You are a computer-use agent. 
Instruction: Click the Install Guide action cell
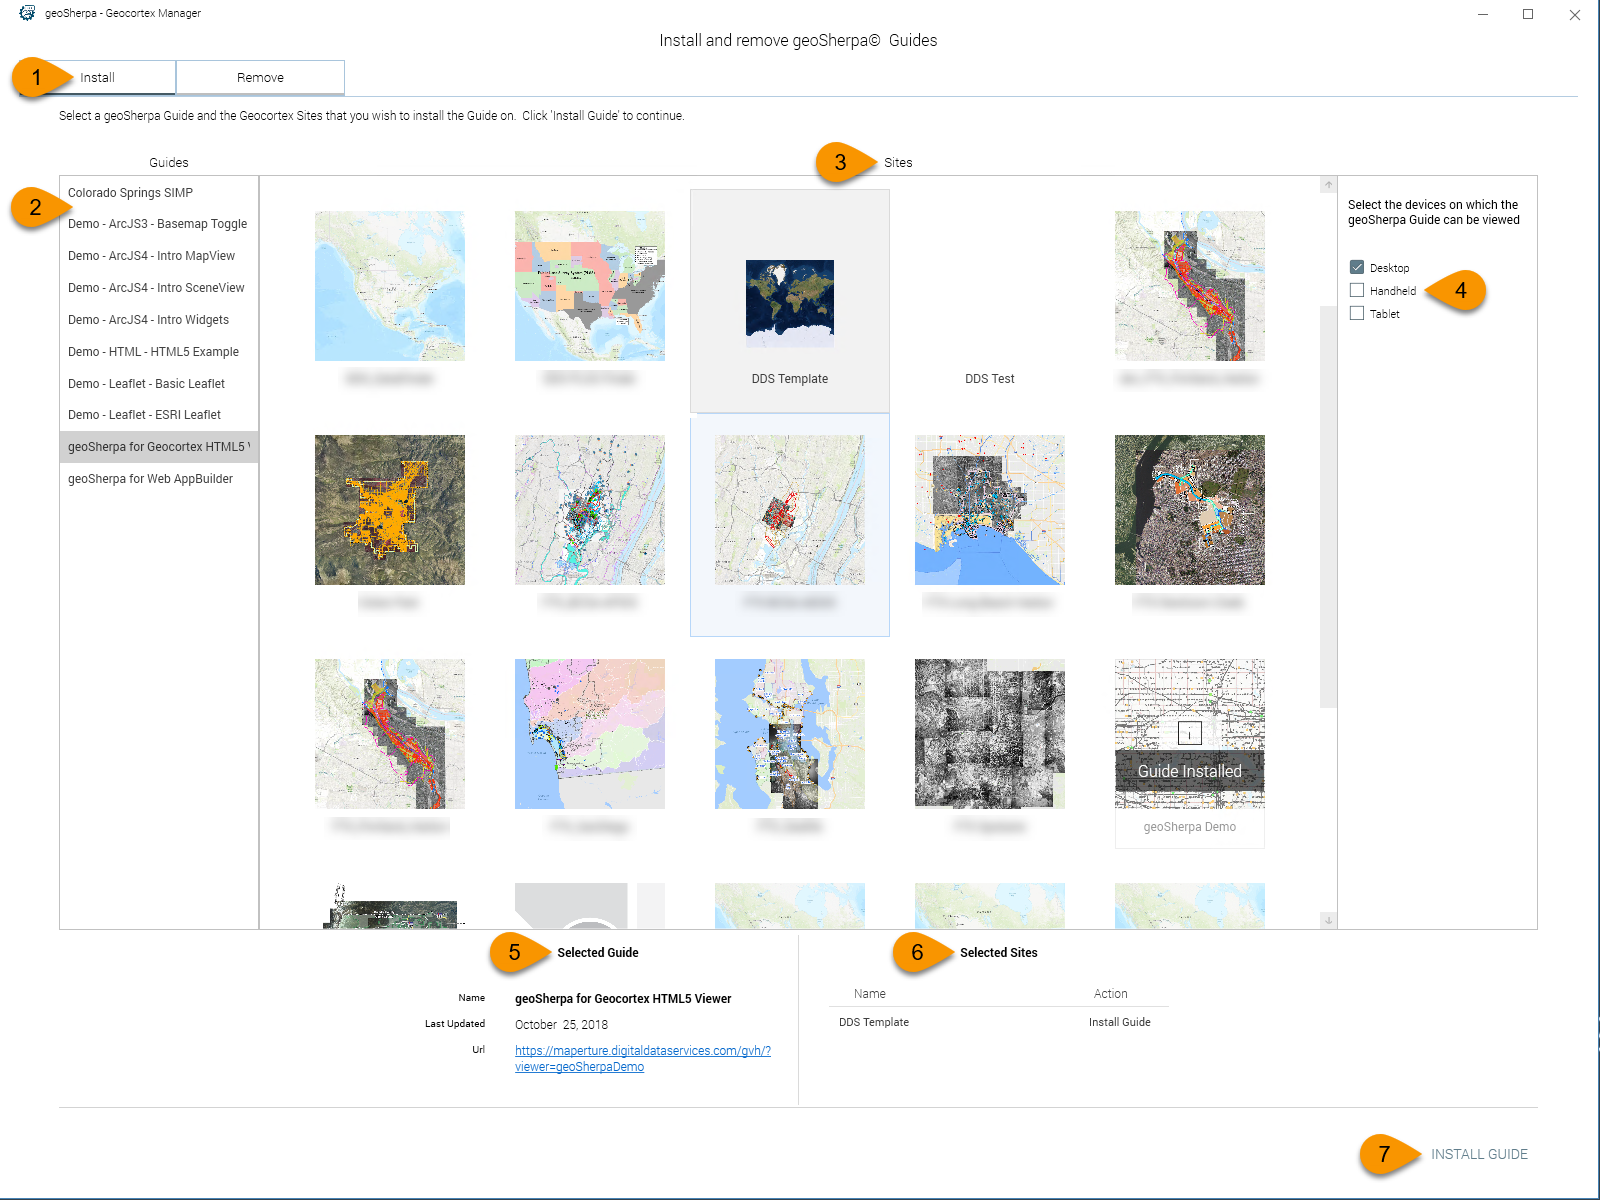[x=1119, y=1022]
